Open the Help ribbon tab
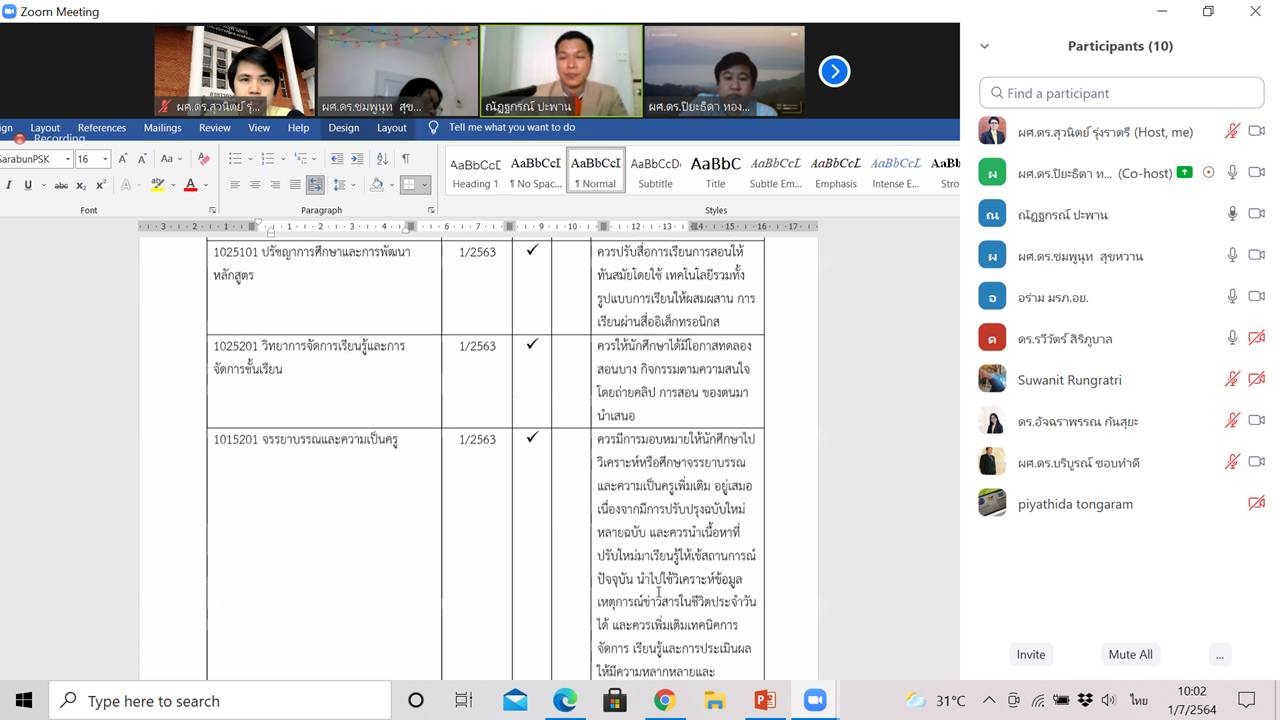 (298, 128)
